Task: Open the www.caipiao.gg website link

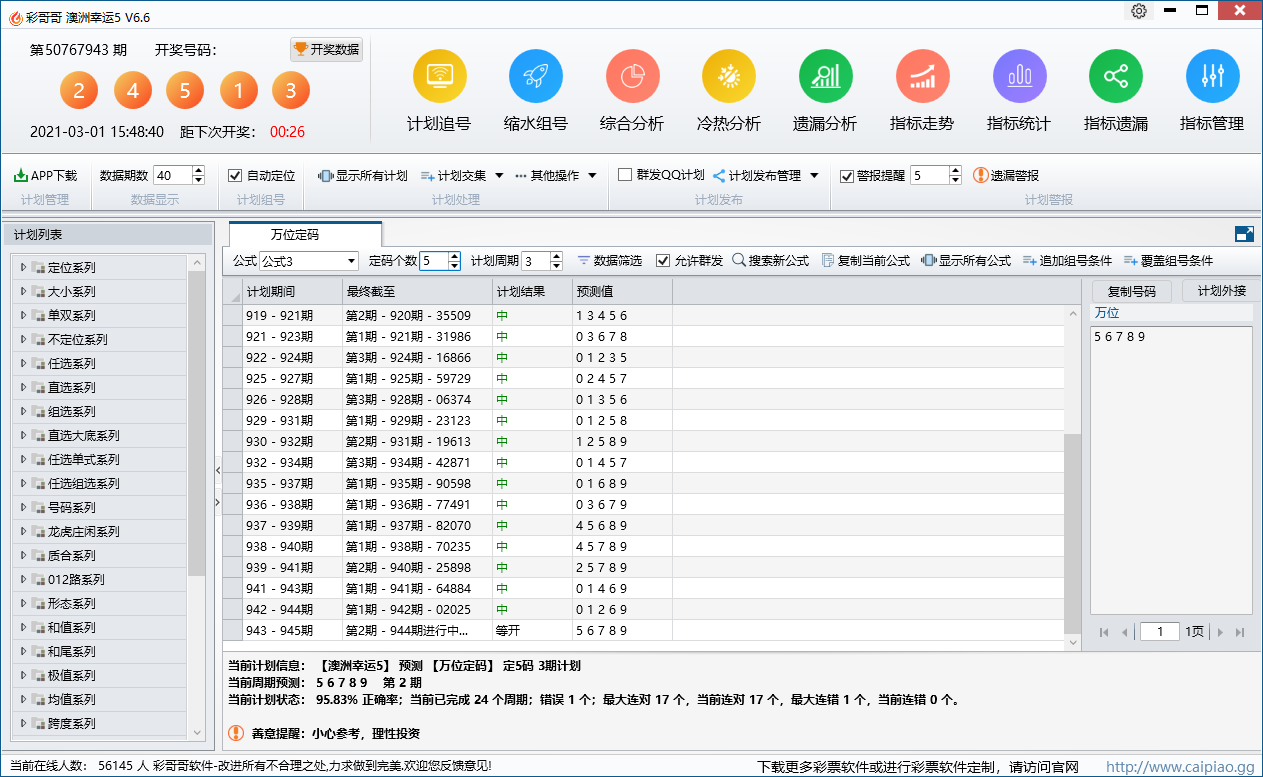Action: (1179, 767)
